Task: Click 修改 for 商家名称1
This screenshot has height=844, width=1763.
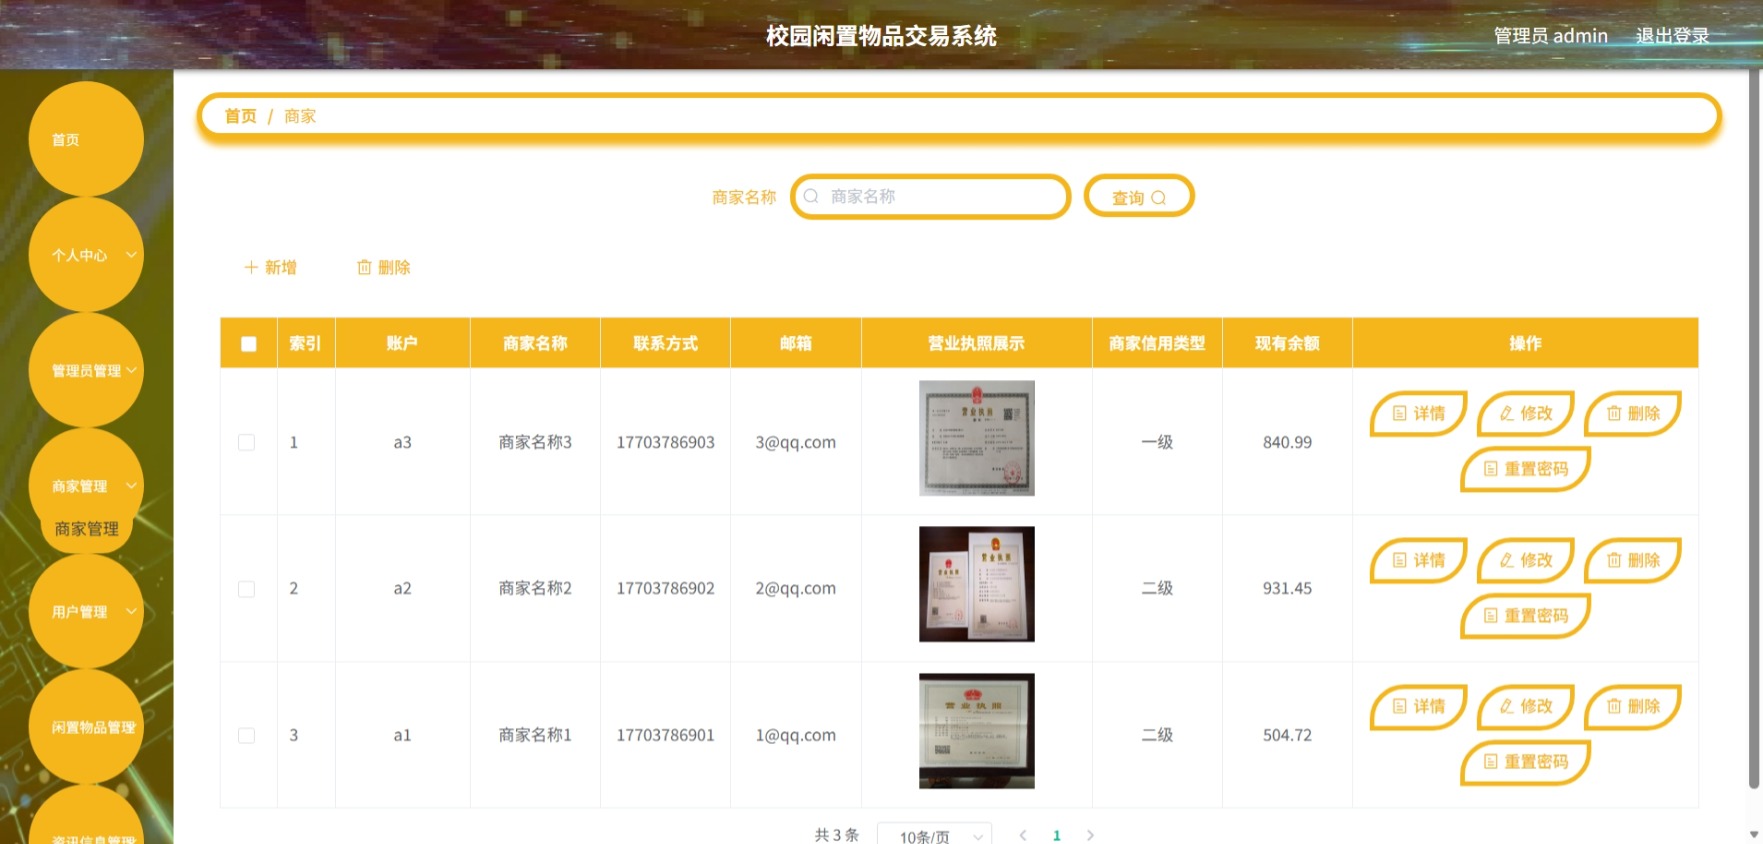Action: (1526, 706)
